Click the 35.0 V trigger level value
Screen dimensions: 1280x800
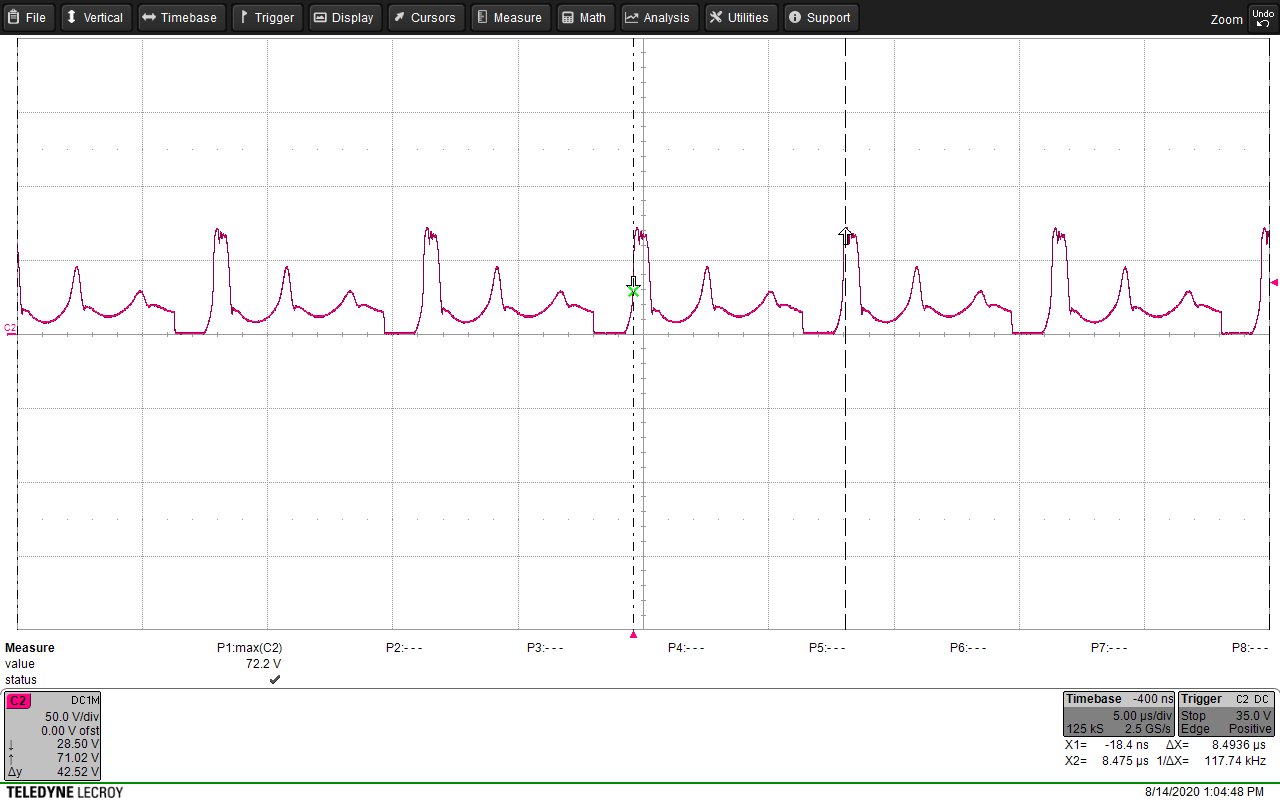(x=1254, y=716)
